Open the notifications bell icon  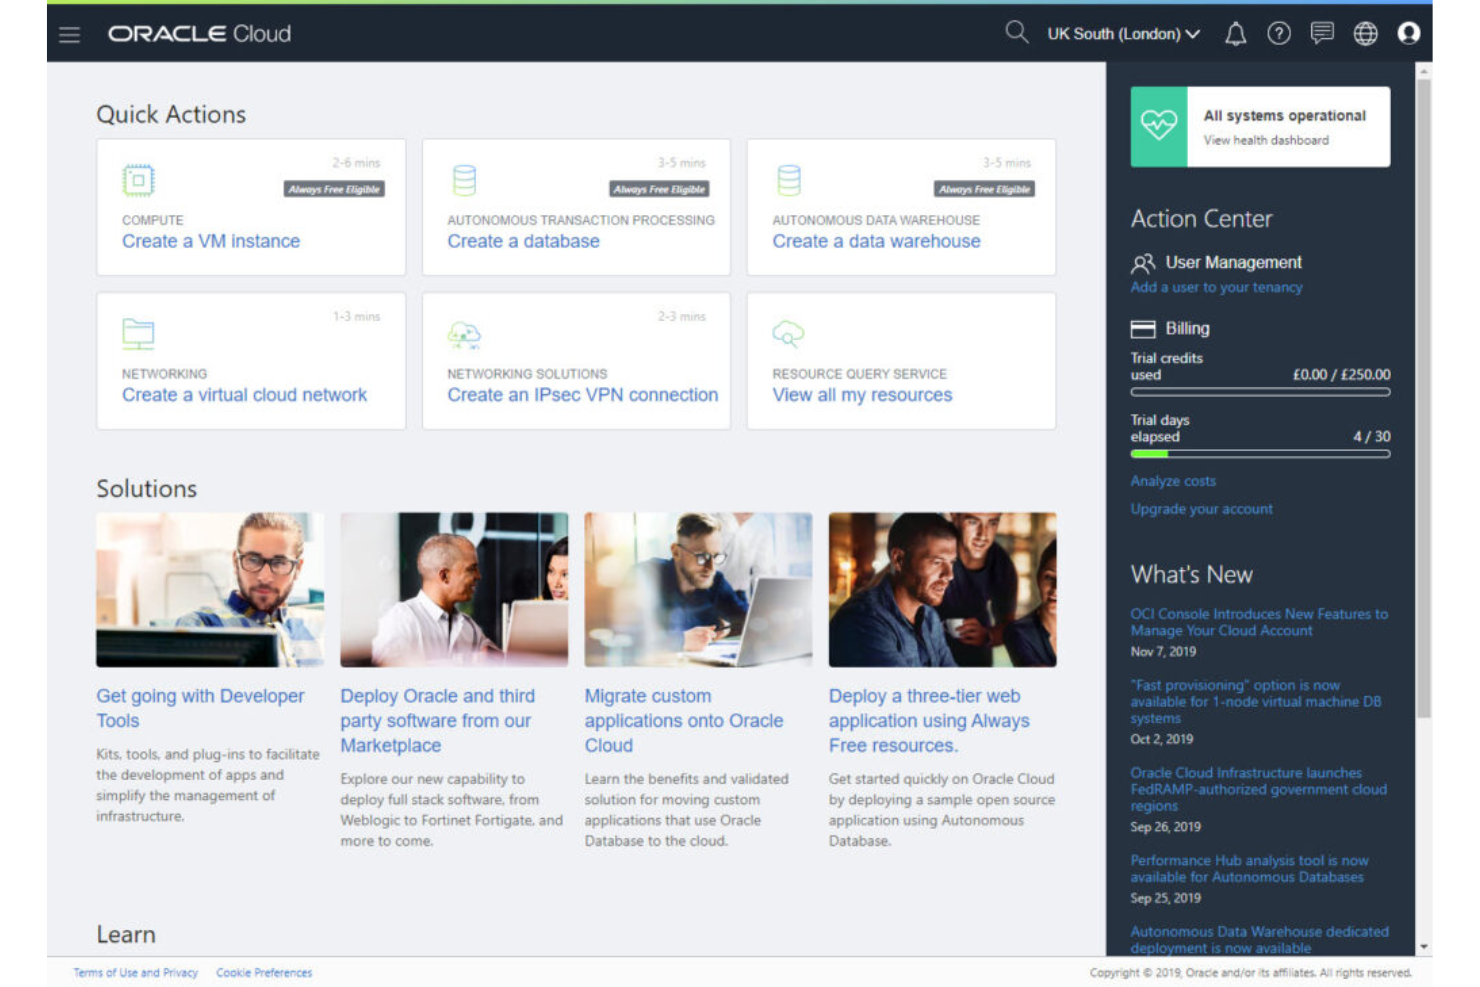(1234, 33)
